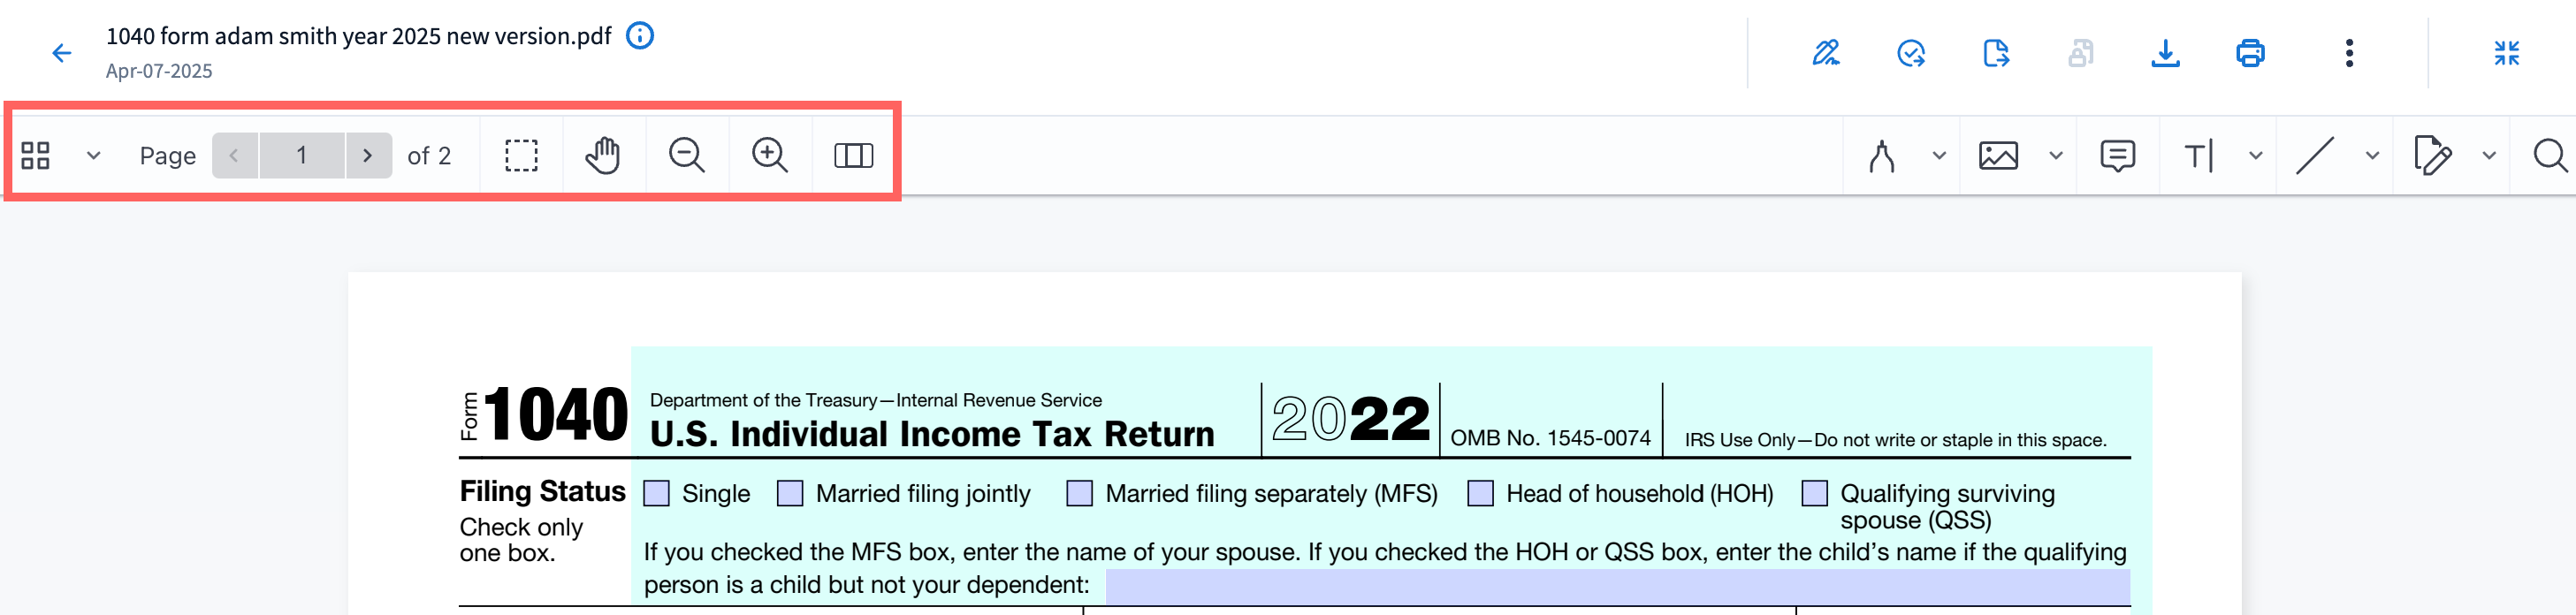Open the three-dot more options menu

click(2349, 53)
